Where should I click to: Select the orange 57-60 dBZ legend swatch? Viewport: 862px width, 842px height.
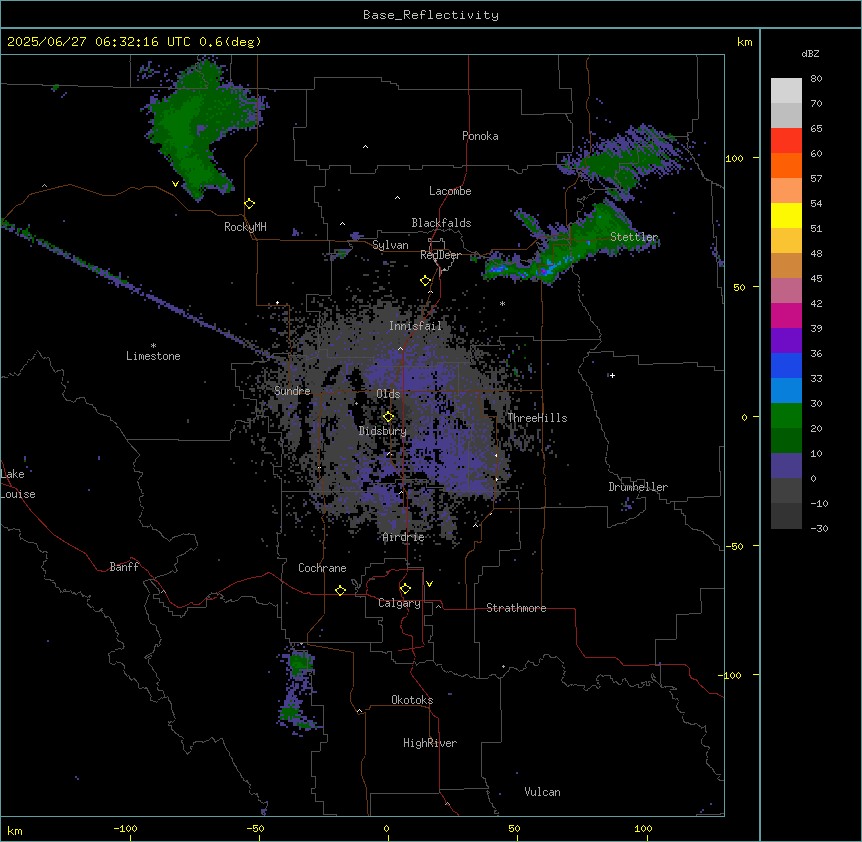(x=786, y=165)
